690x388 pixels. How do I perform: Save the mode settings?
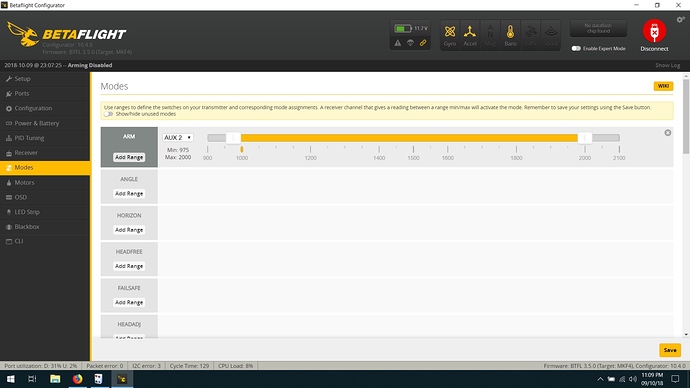point(670,350)
